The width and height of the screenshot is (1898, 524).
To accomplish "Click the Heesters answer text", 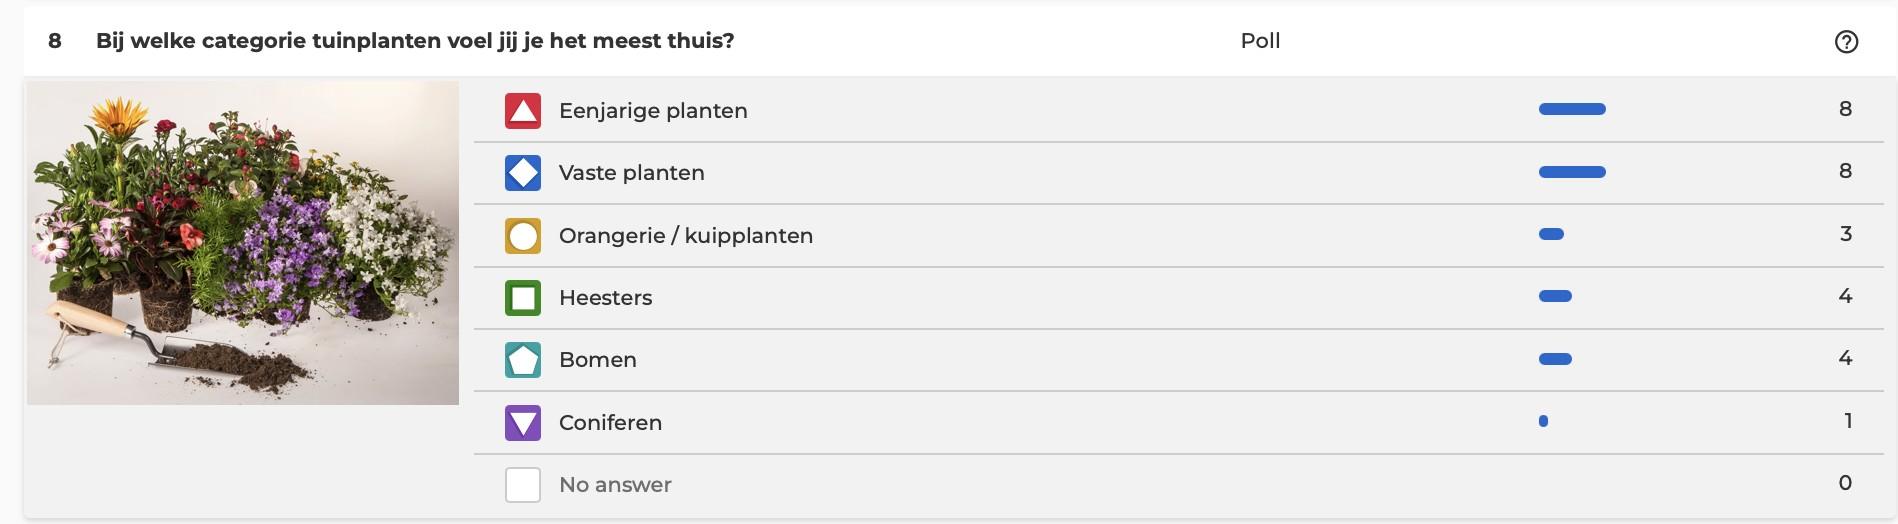I will click(605, 298).
